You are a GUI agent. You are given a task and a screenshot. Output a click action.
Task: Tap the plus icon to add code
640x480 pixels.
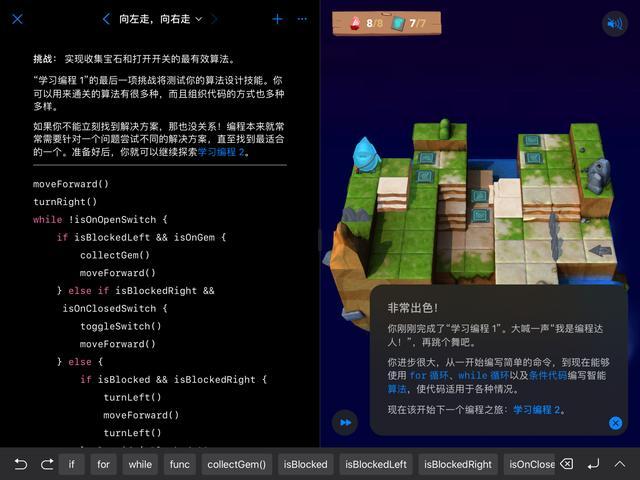point(277,19)
